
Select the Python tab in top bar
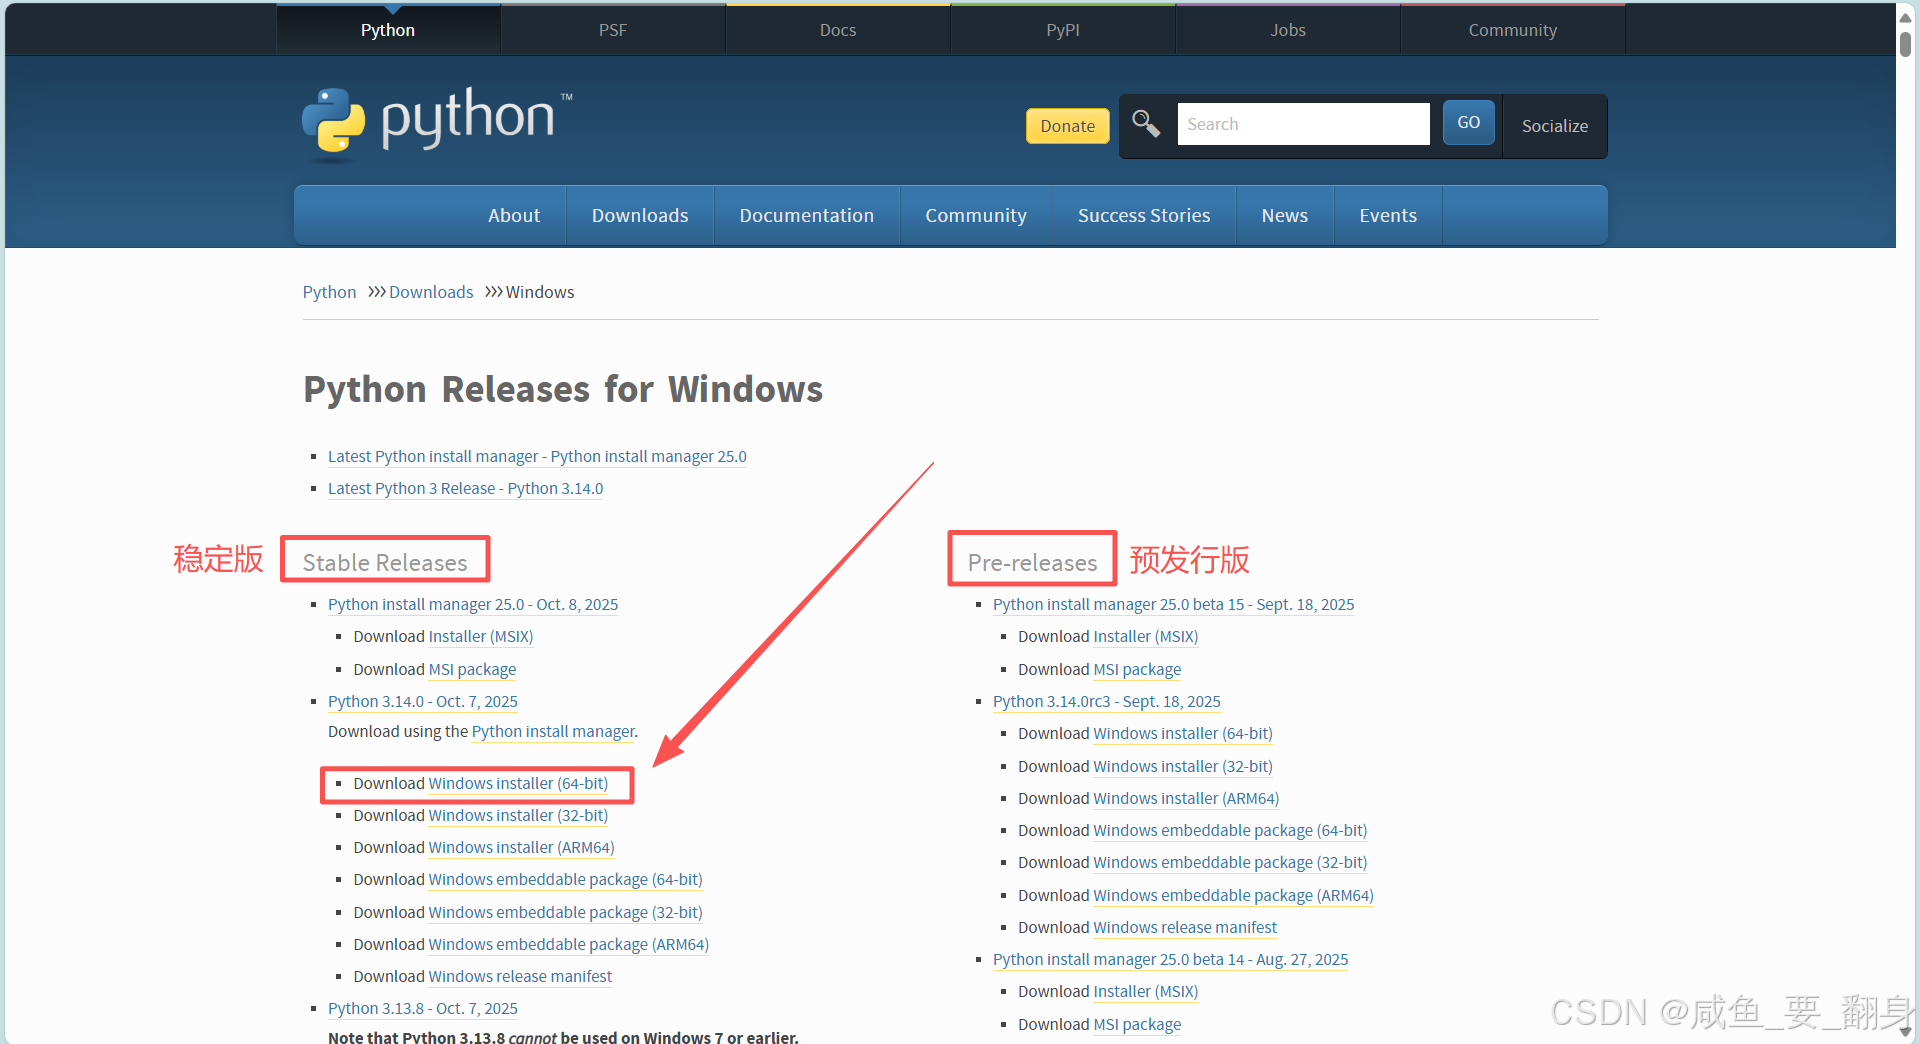tap(388, 30)
